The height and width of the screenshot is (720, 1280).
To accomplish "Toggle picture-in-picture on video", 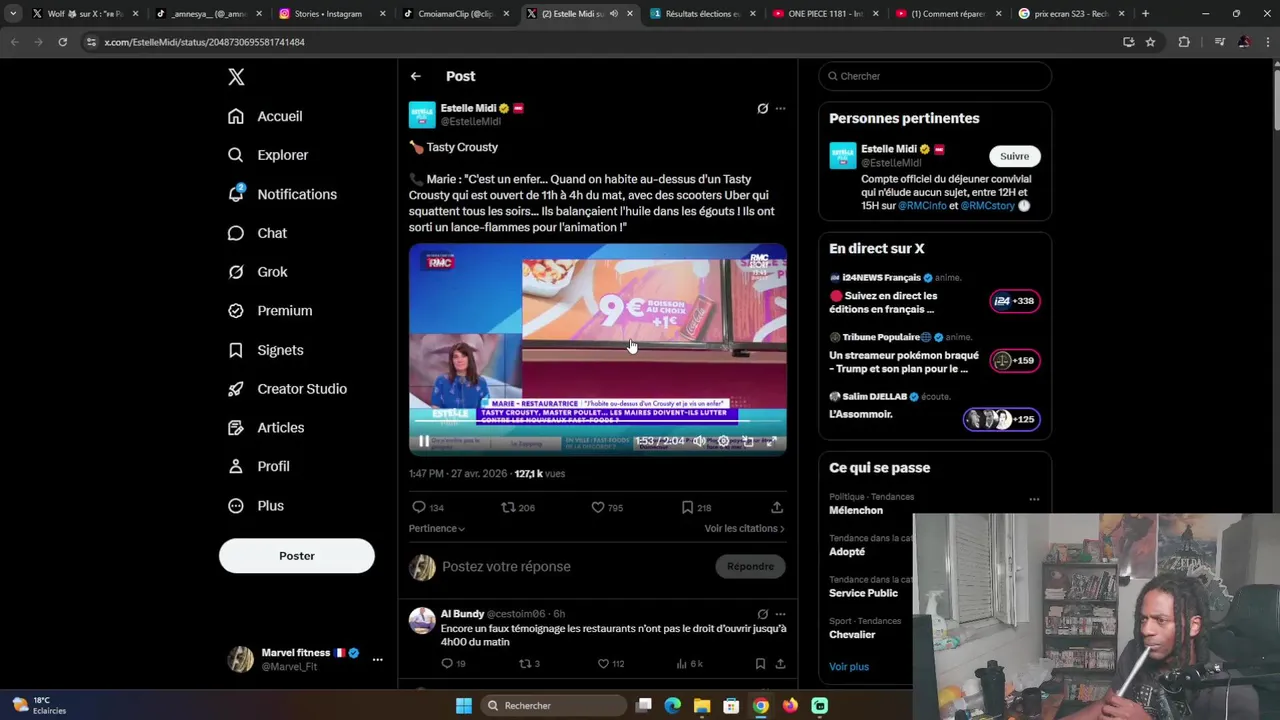I will [747, 441].
